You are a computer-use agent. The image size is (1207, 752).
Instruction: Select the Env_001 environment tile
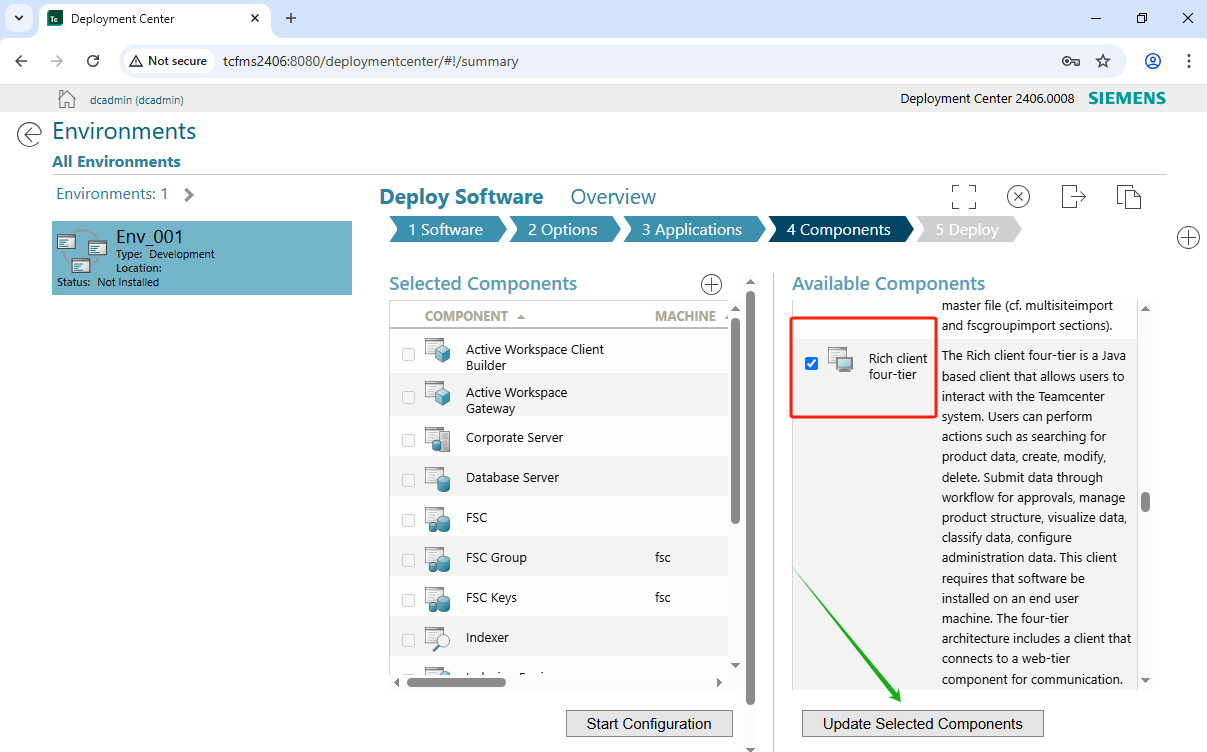coord(202,258)
